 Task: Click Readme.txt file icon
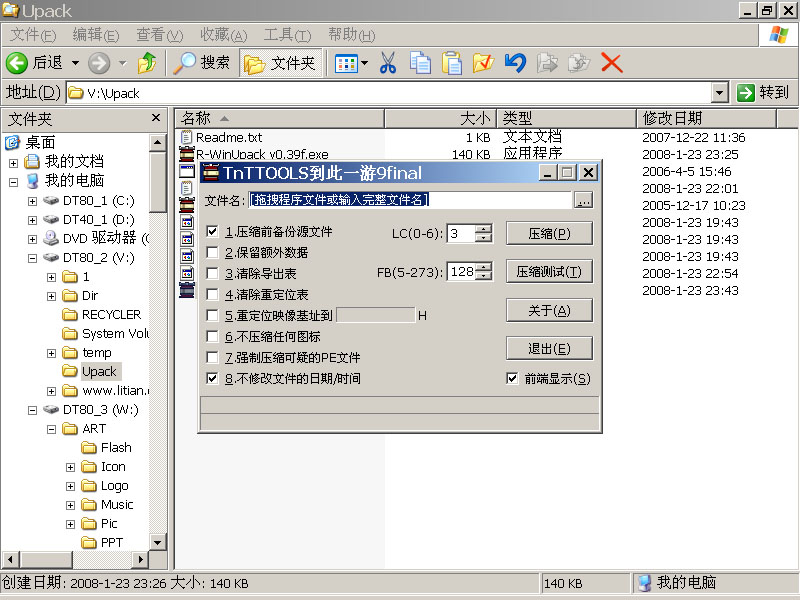pyautogui.click(x=187, y=137)
